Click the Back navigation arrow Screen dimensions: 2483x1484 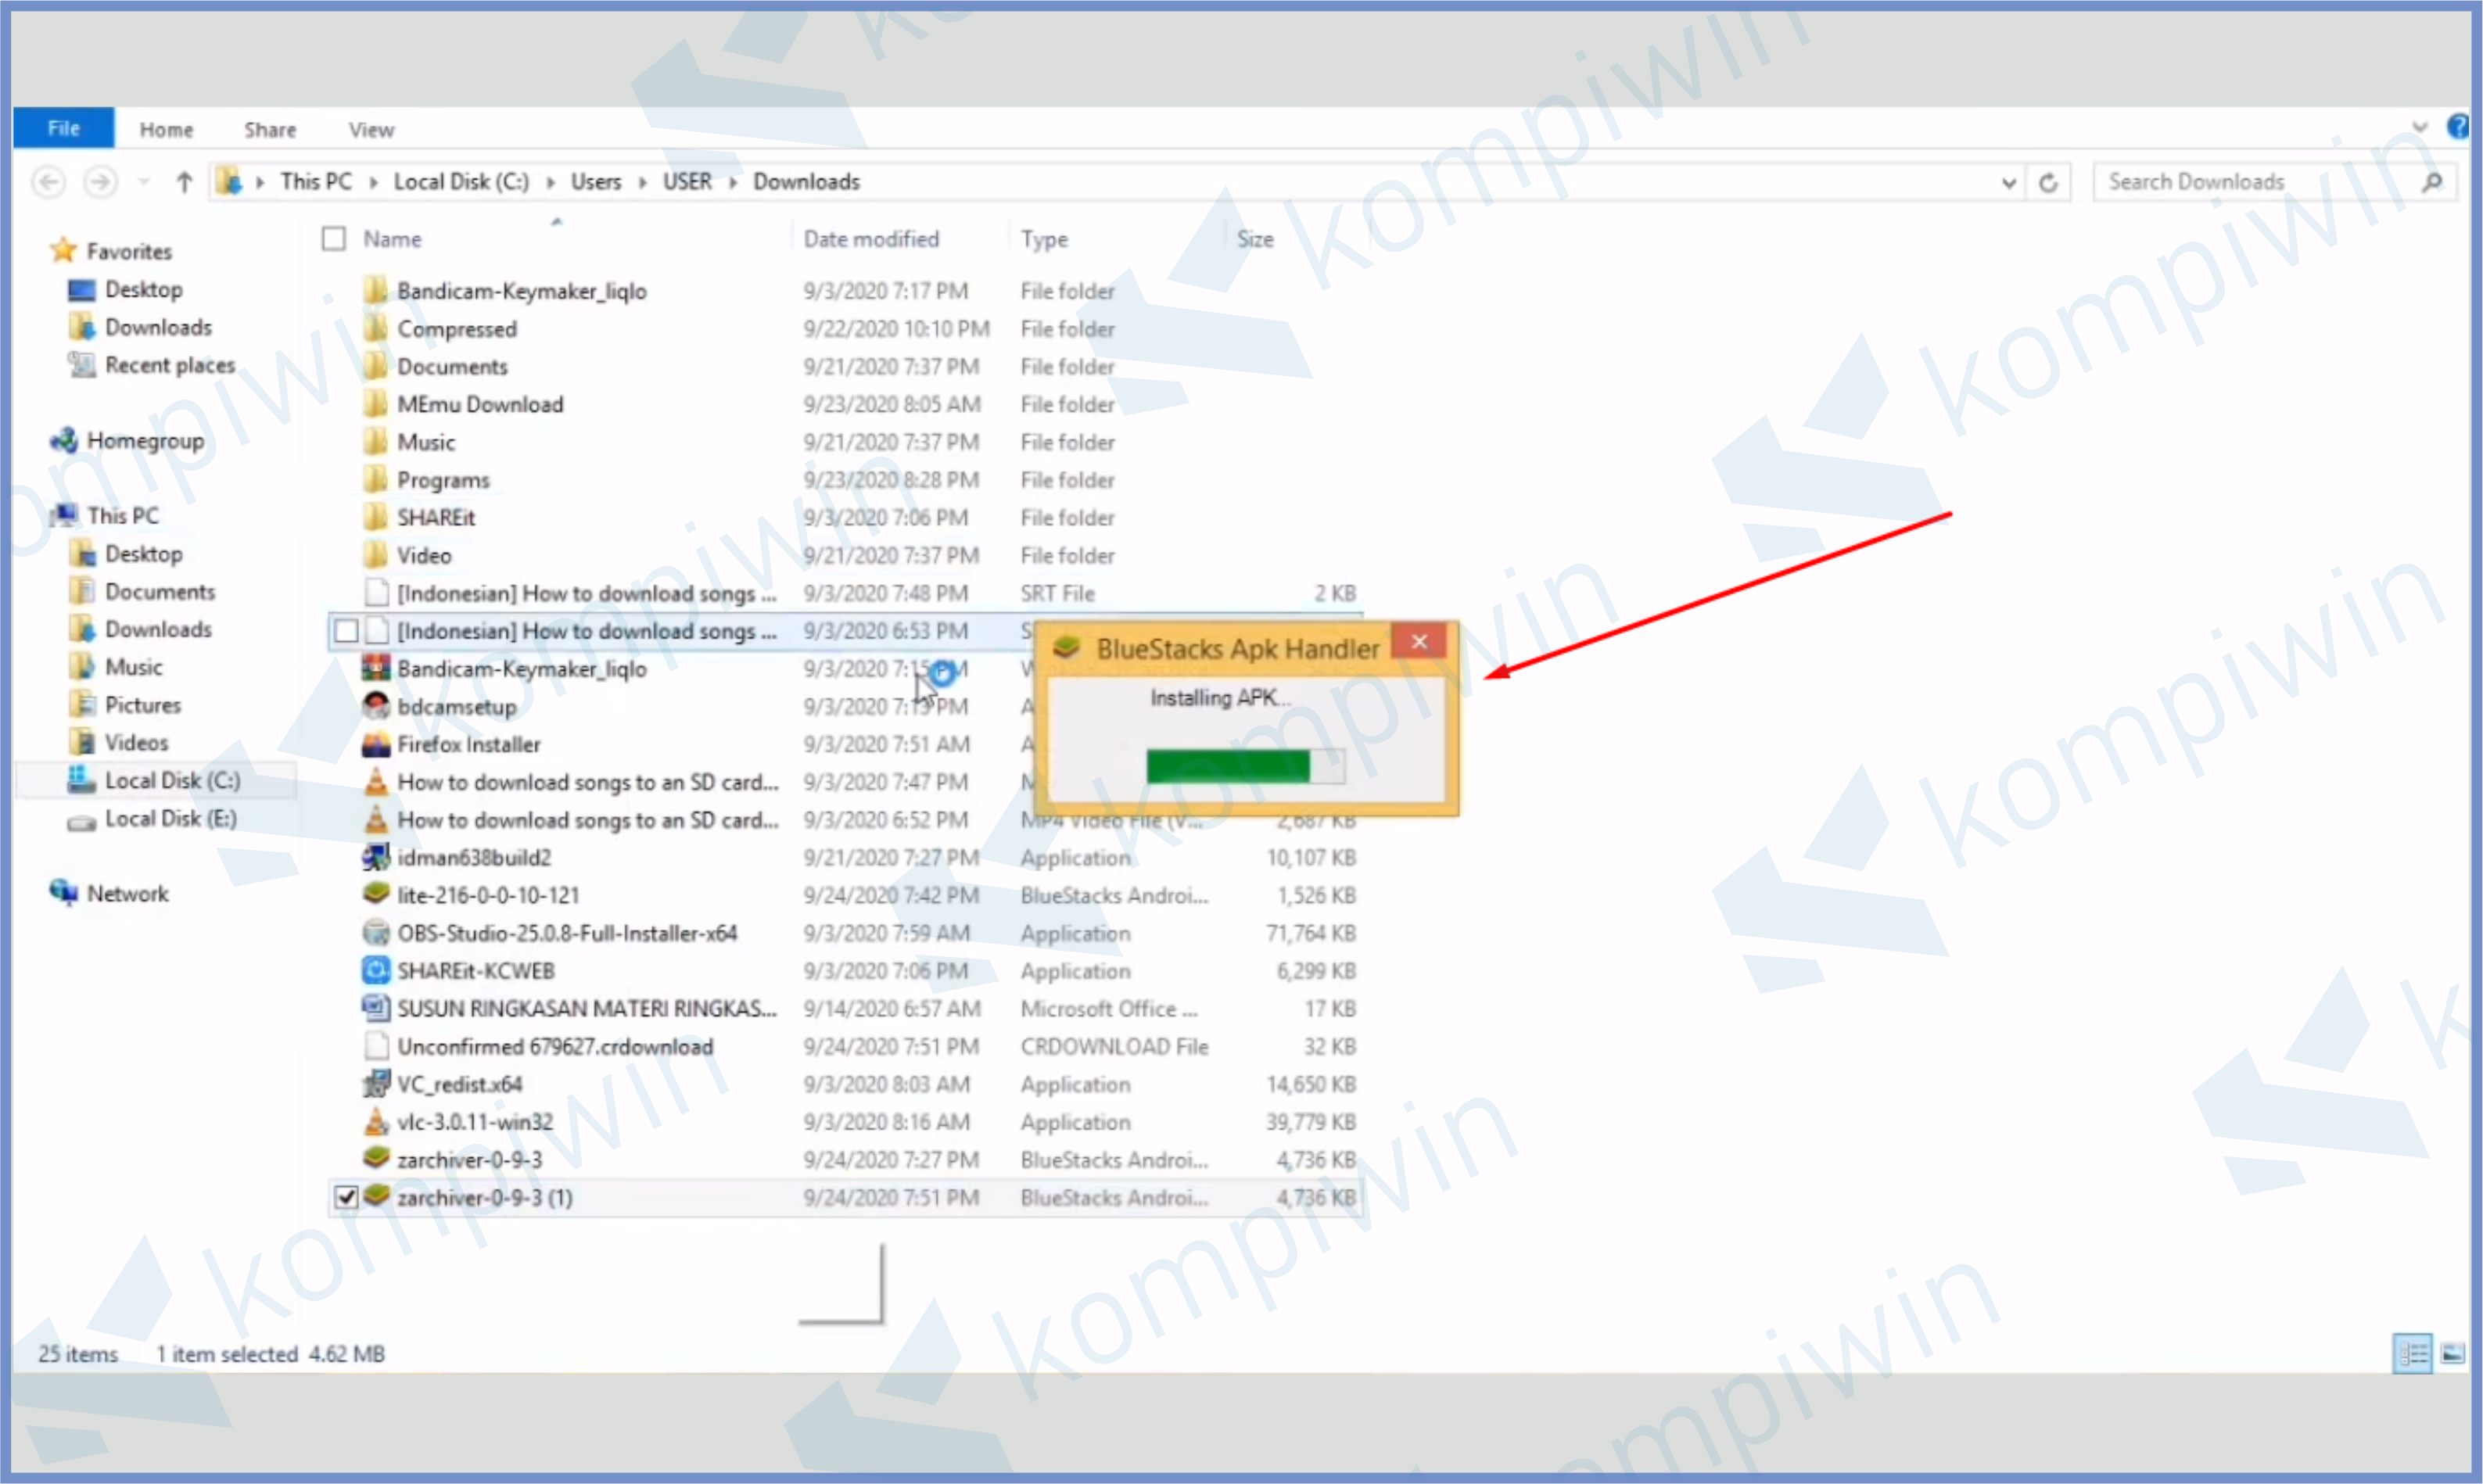48,182
